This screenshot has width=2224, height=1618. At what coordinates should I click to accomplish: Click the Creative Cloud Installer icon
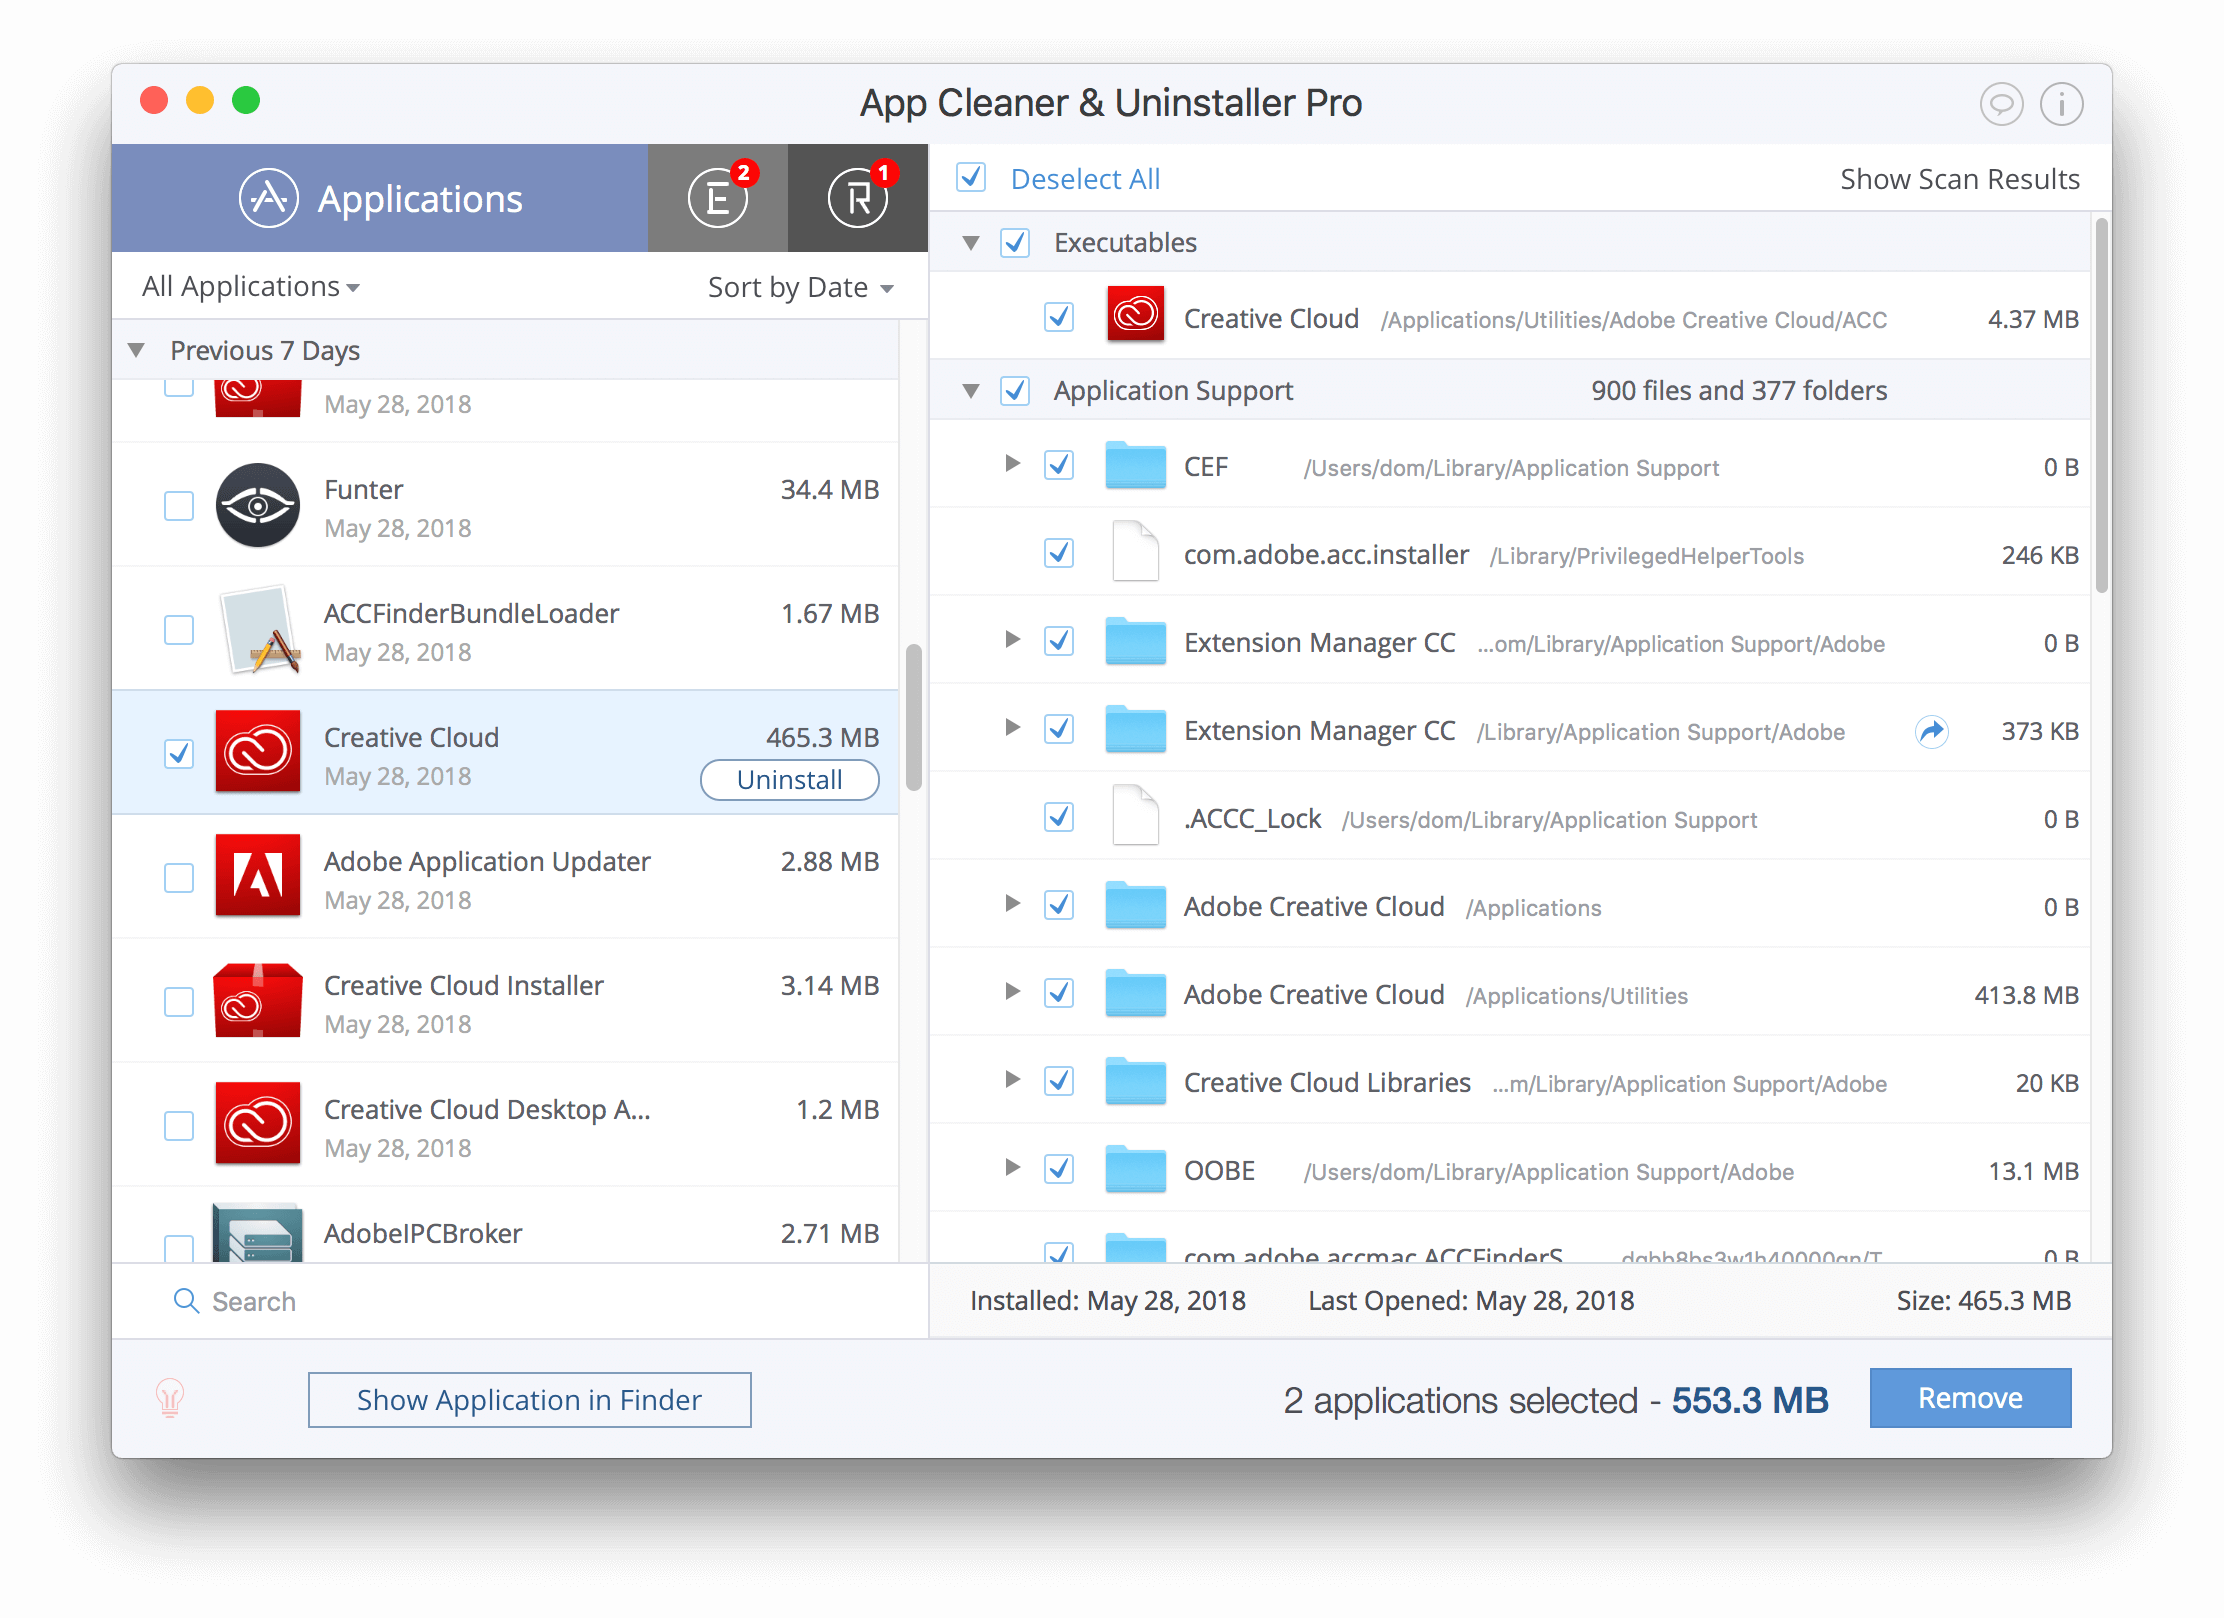[x=261, y=1000]
